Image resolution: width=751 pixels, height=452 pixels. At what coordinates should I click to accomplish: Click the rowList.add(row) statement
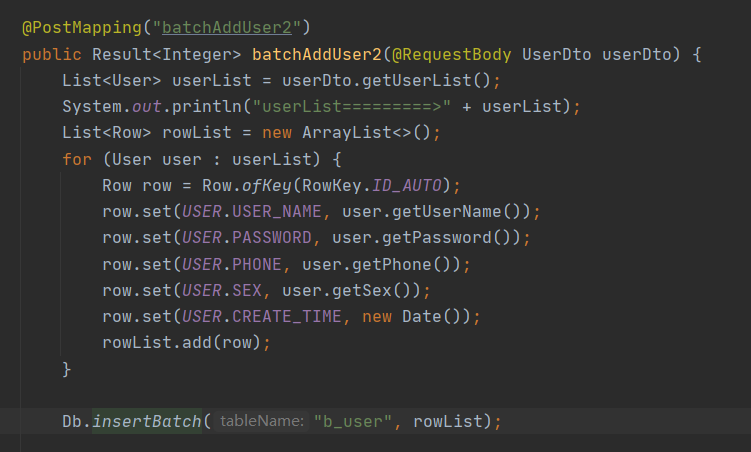181,343
